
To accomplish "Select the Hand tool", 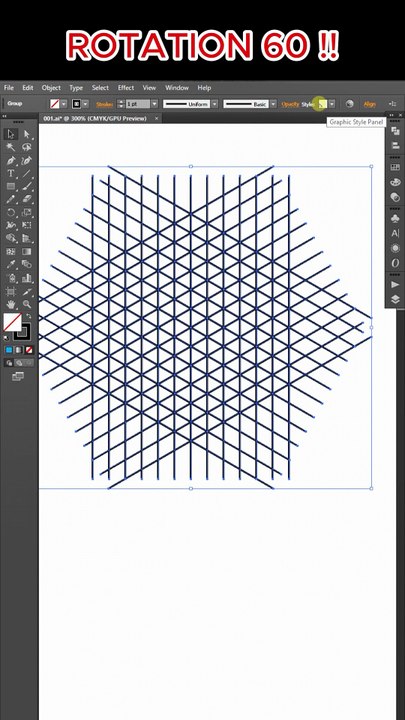I will (11, 304).
